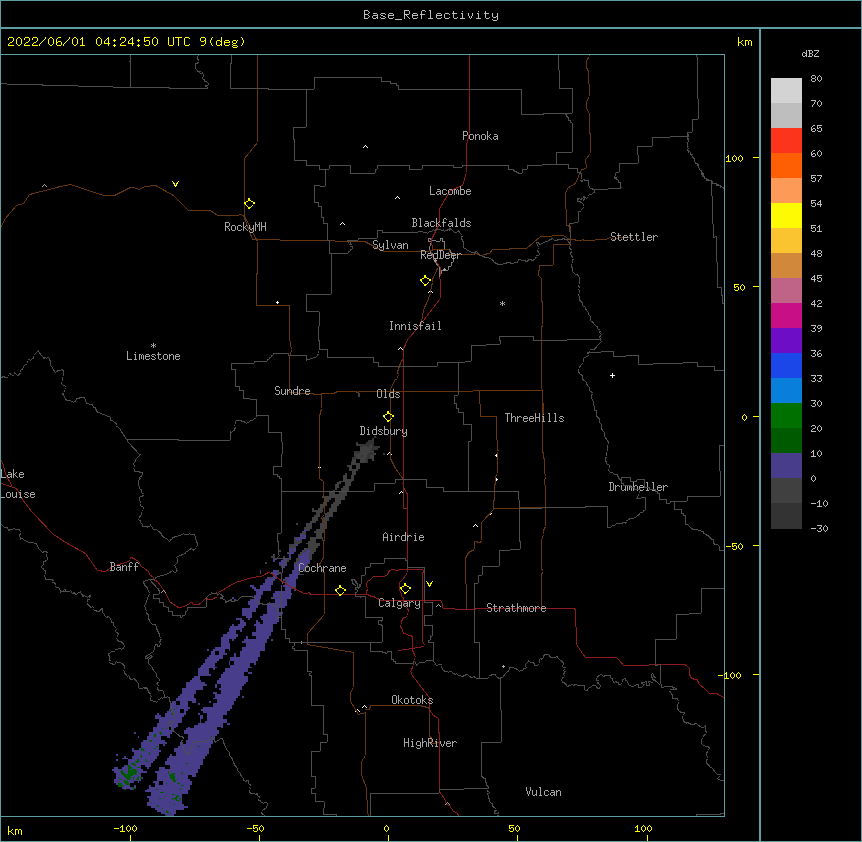Click the Innisfail label

415,326
